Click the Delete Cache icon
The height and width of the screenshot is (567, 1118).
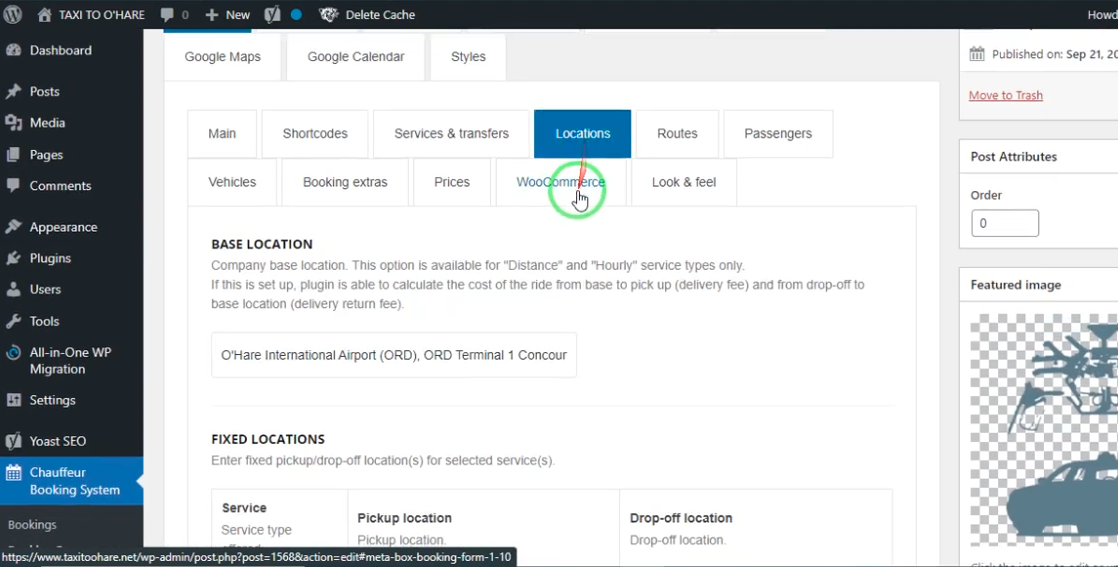(x=328, y=15)
